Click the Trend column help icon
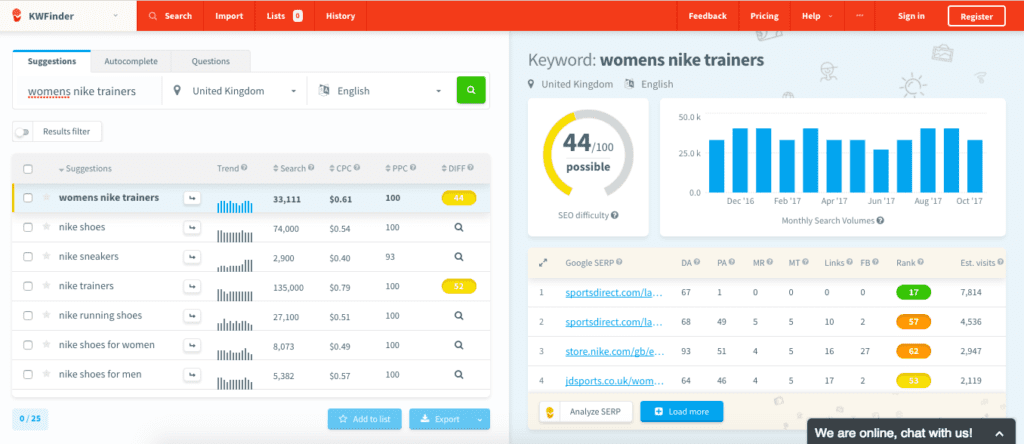Image resolution: width=1024 pixels, height=444 pixels. click(x=244, y=168)
